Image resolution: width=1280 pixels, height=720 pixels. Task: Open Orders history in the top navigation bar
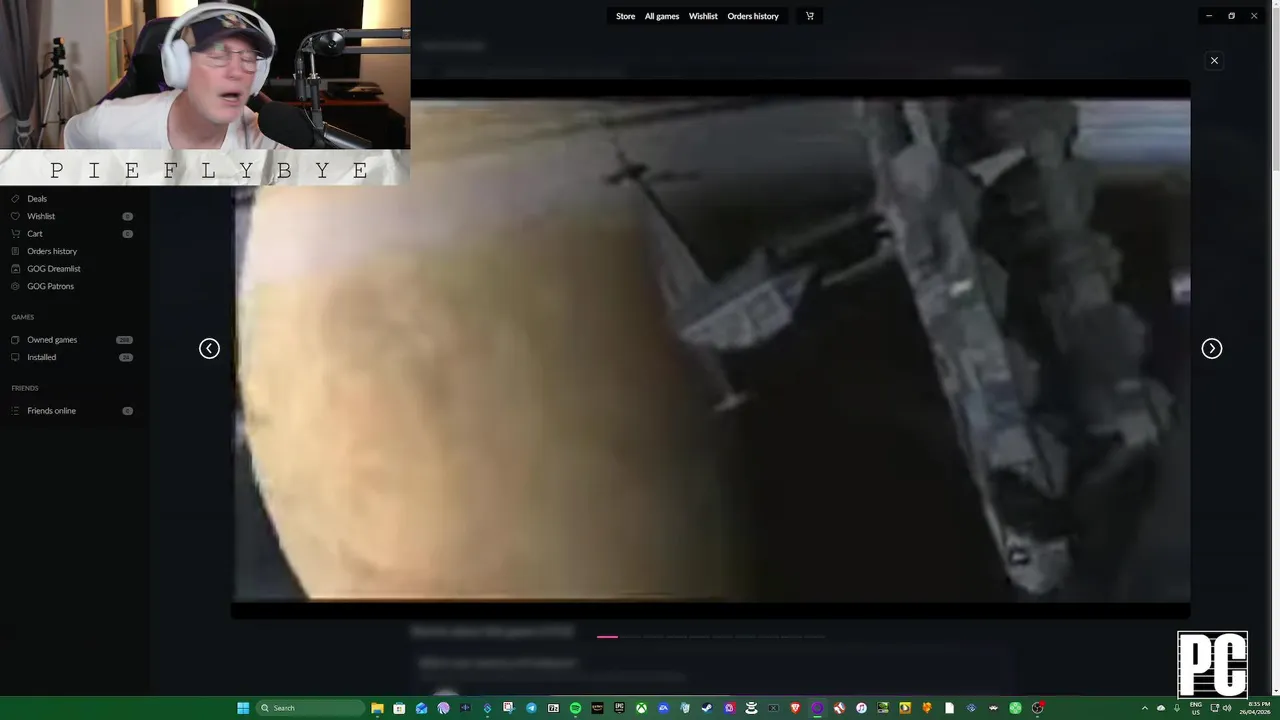click(x=753, y=16)
